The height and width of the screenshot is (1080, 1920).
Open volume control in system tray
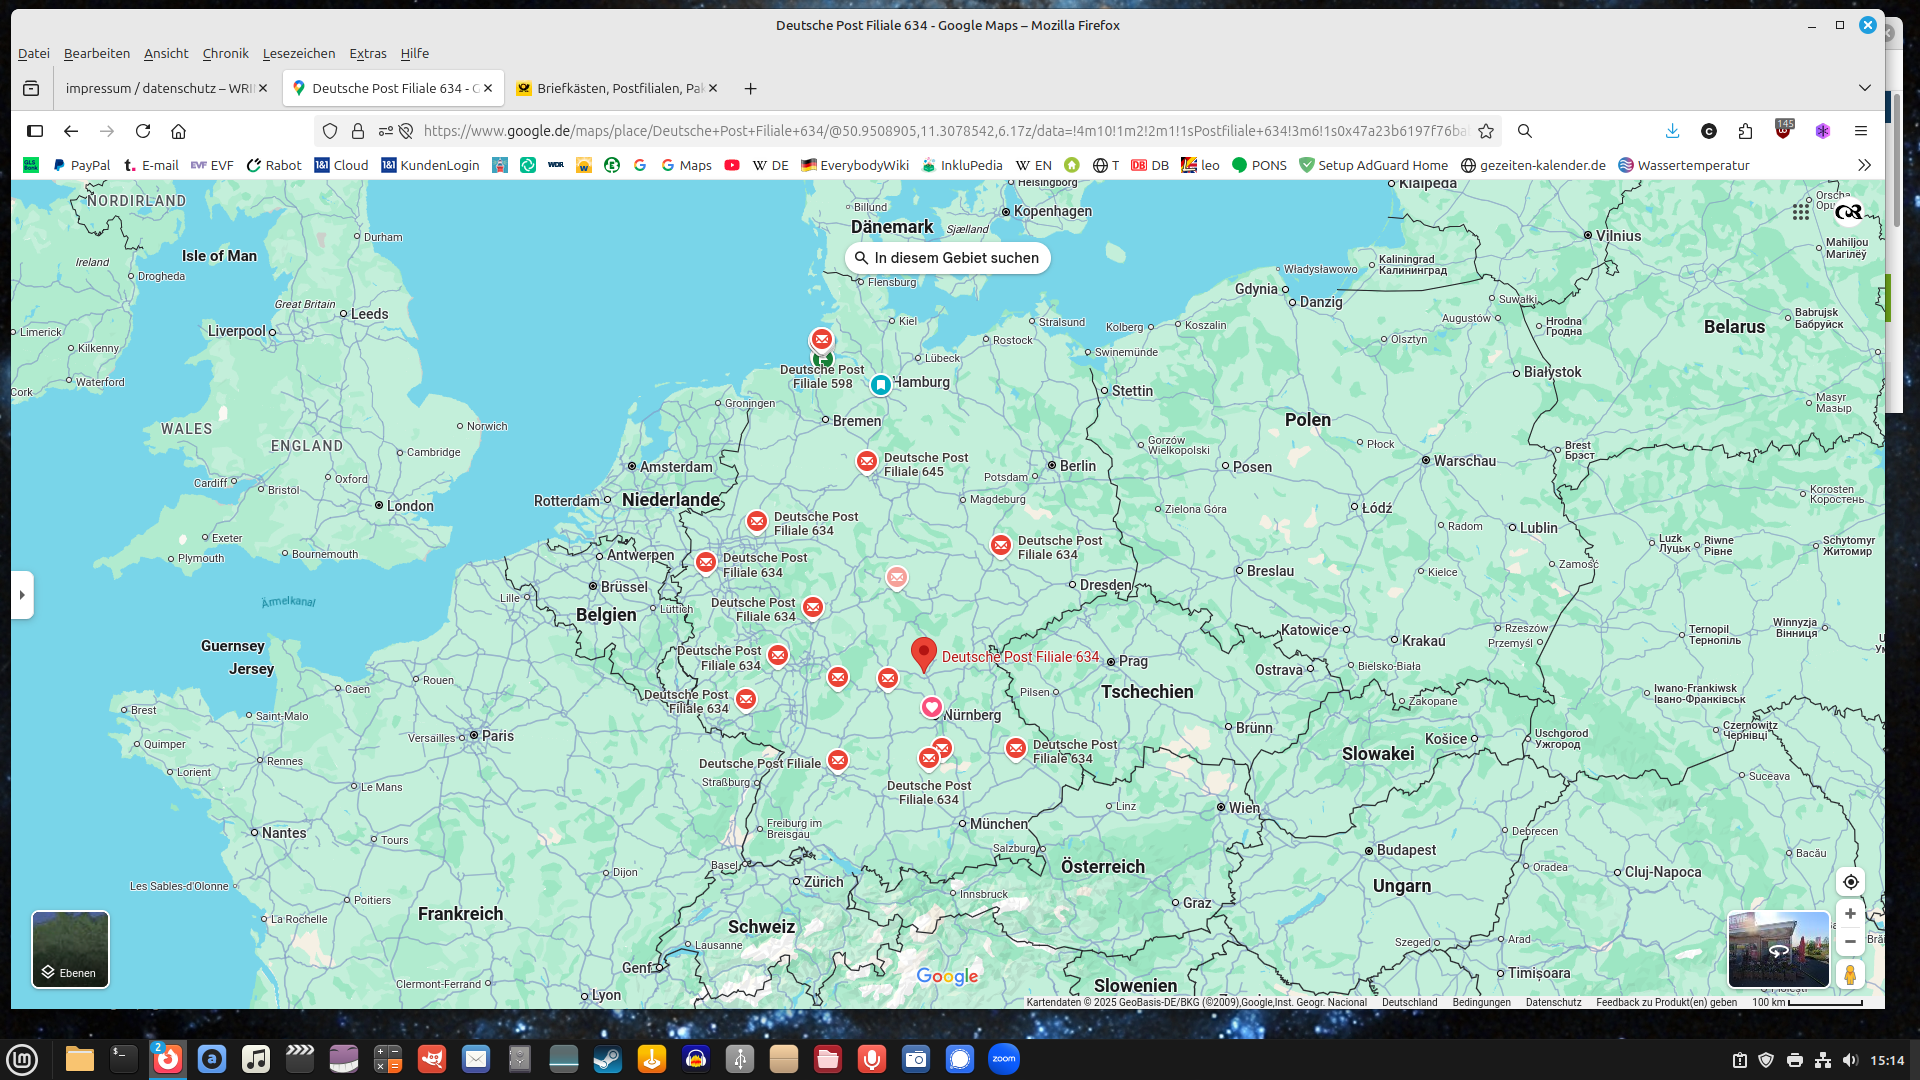1850,1060
